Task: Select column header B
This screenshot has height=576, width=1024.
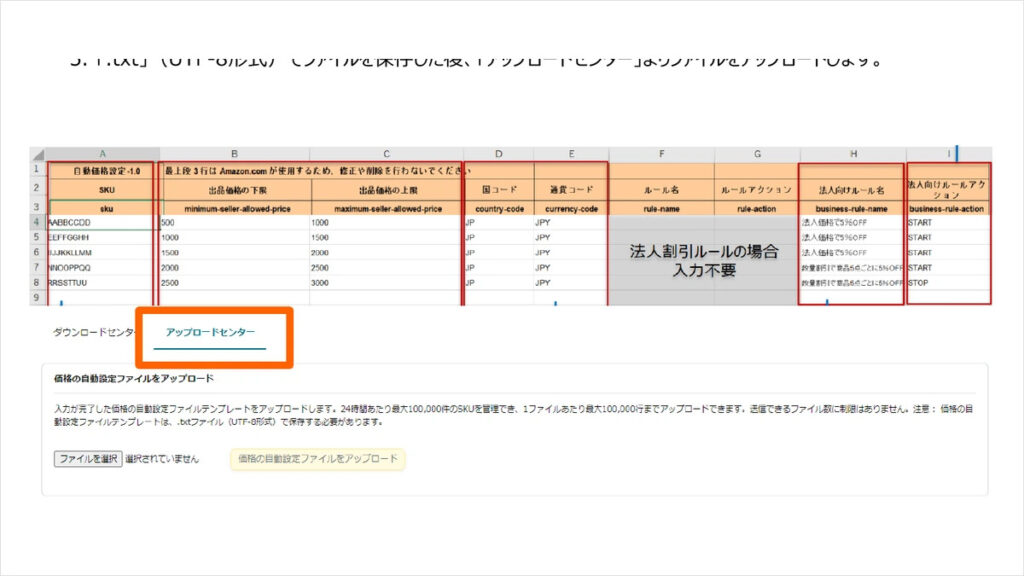Action: pyautogui.click(x=234, y=154)
